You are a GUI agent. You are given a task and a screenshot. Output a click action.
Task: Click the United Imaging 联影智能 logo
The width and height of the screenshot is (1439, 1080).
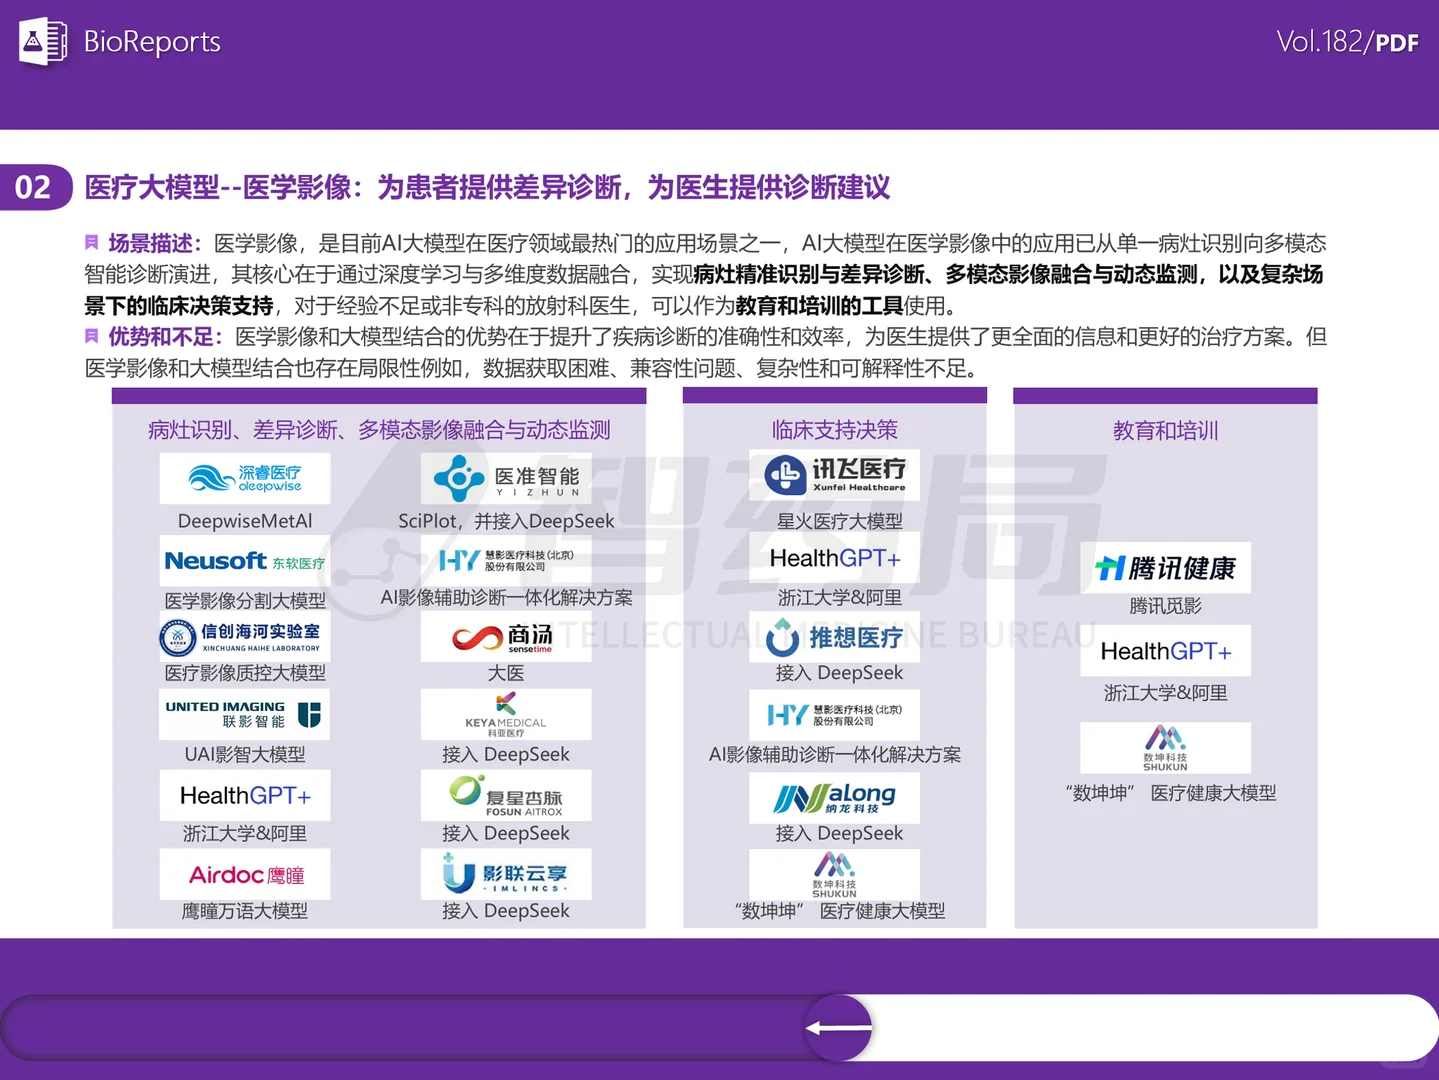click(244, 714)
